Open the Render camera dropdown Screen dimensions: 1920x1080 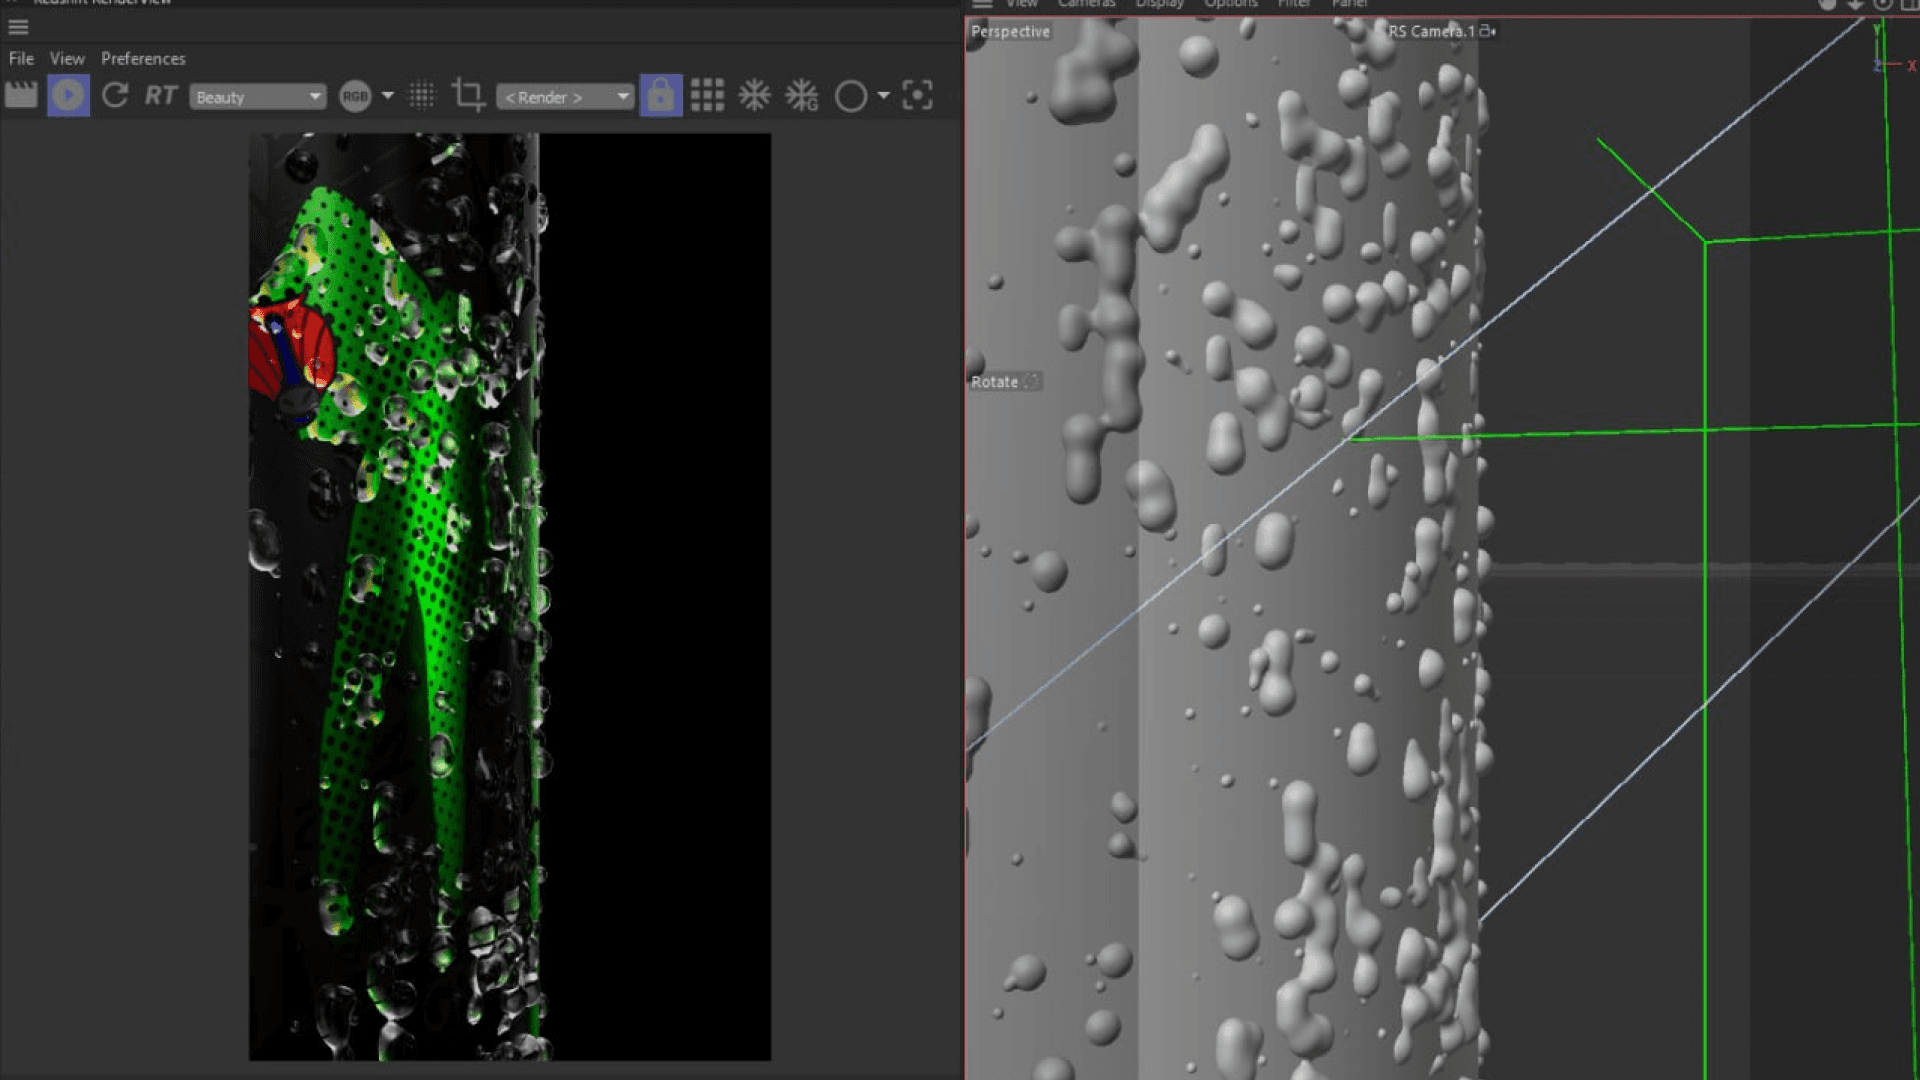click(565, 97)
